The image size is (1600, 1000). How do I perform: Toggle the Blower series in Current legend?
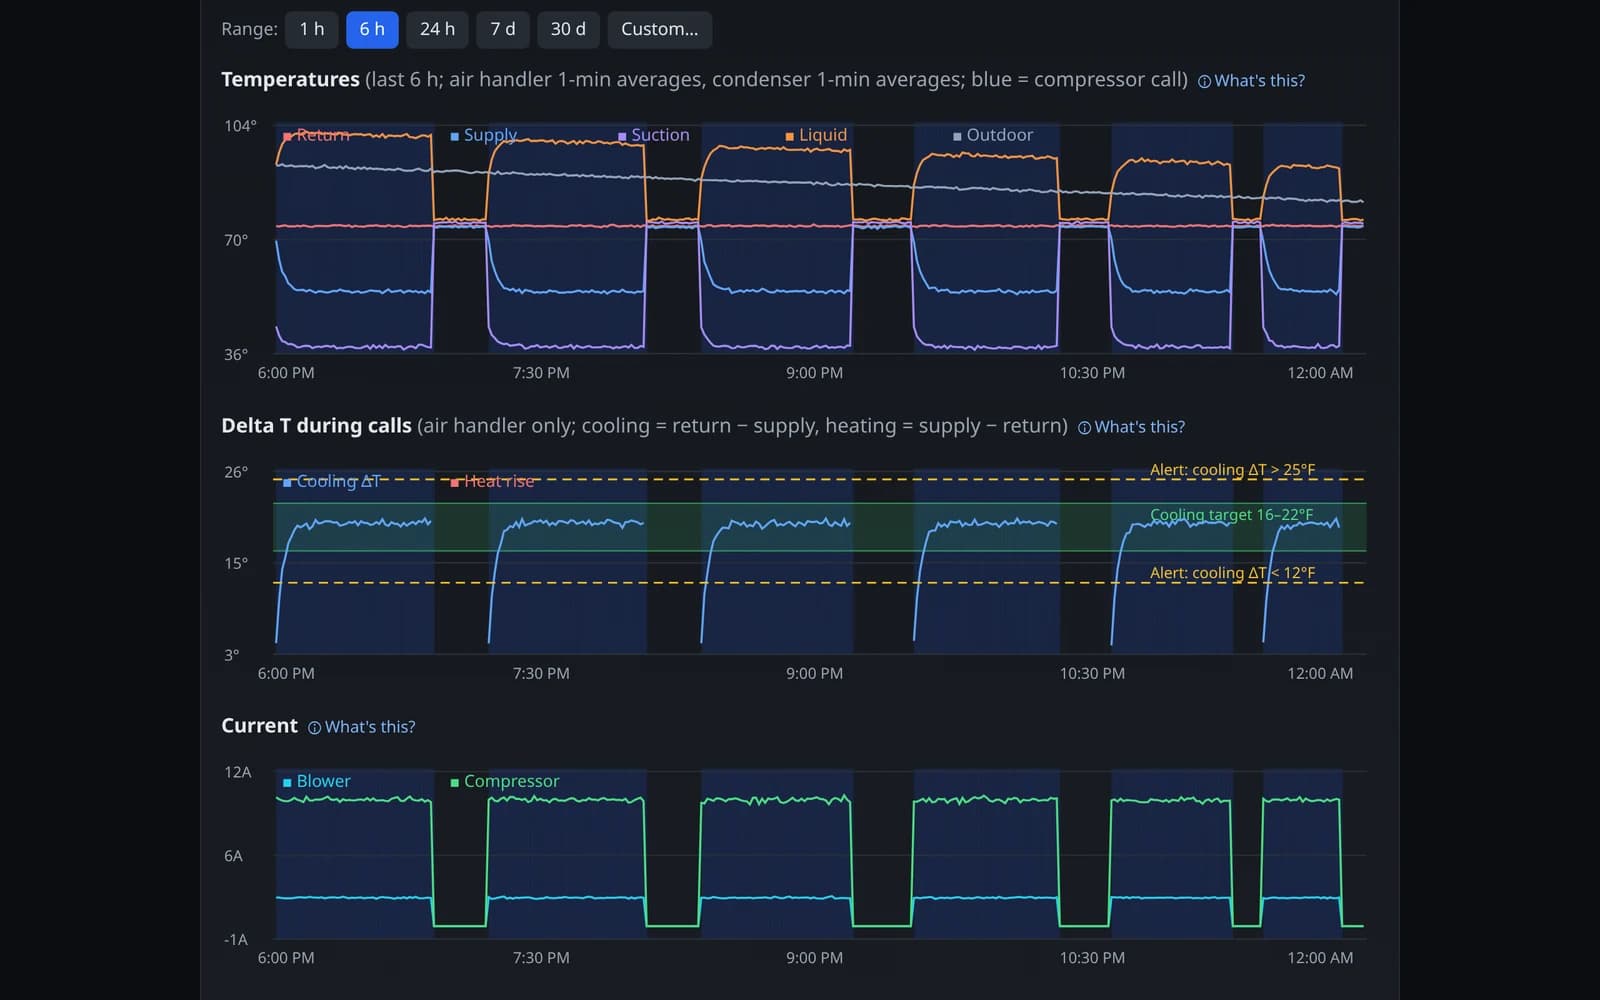pos(316,781)
